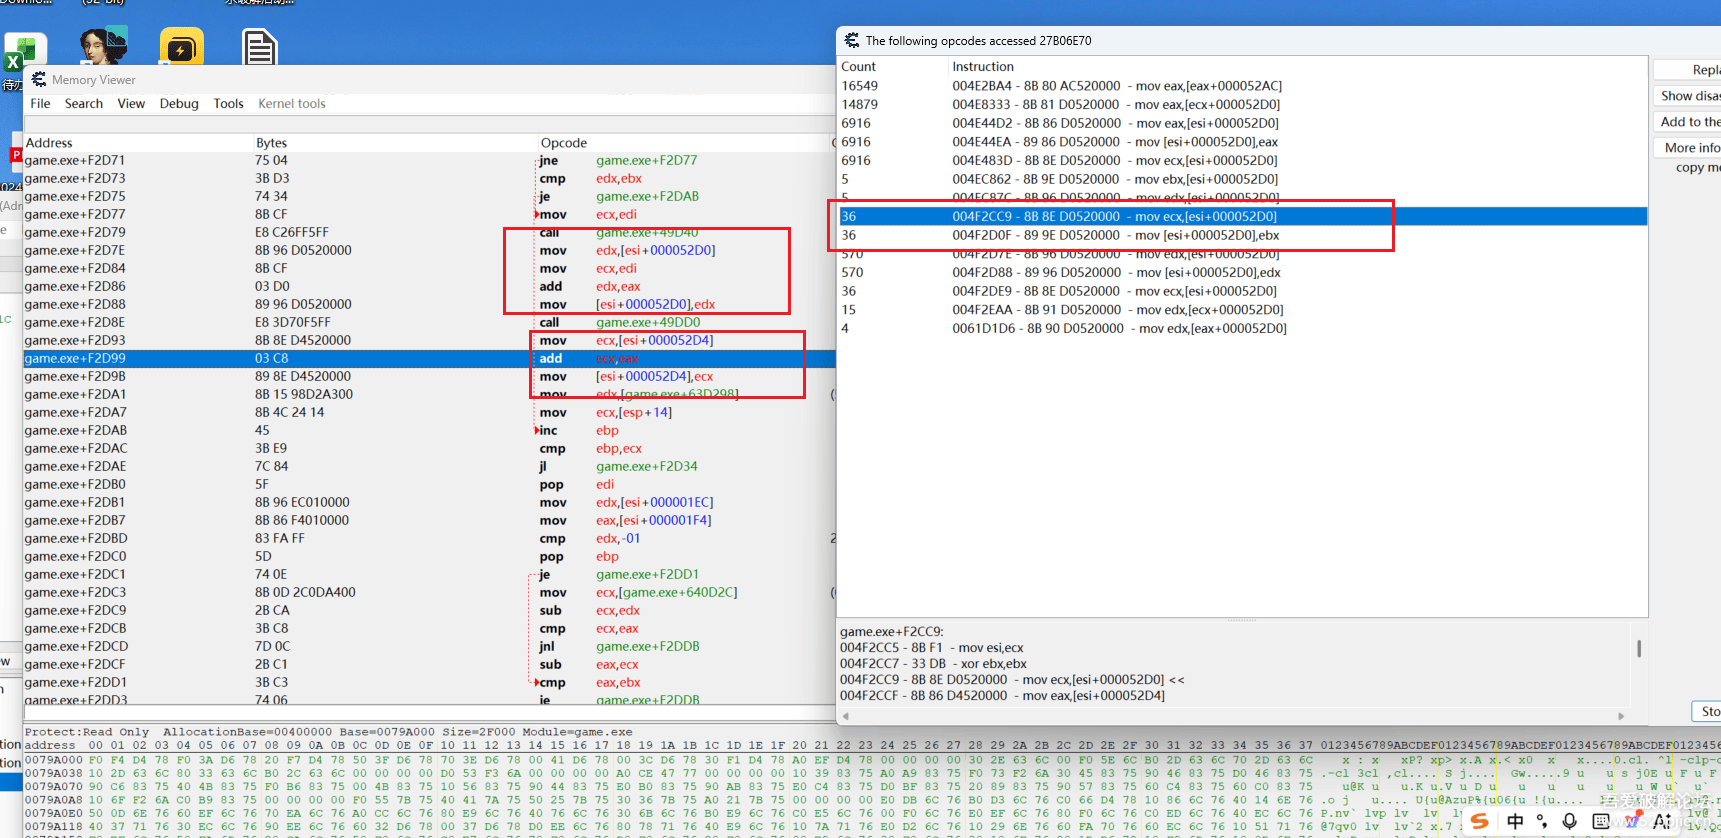Select highlighted row game.exe+F2D99
The height and width of the screenshot is (838, 1721).
(430, 358)
